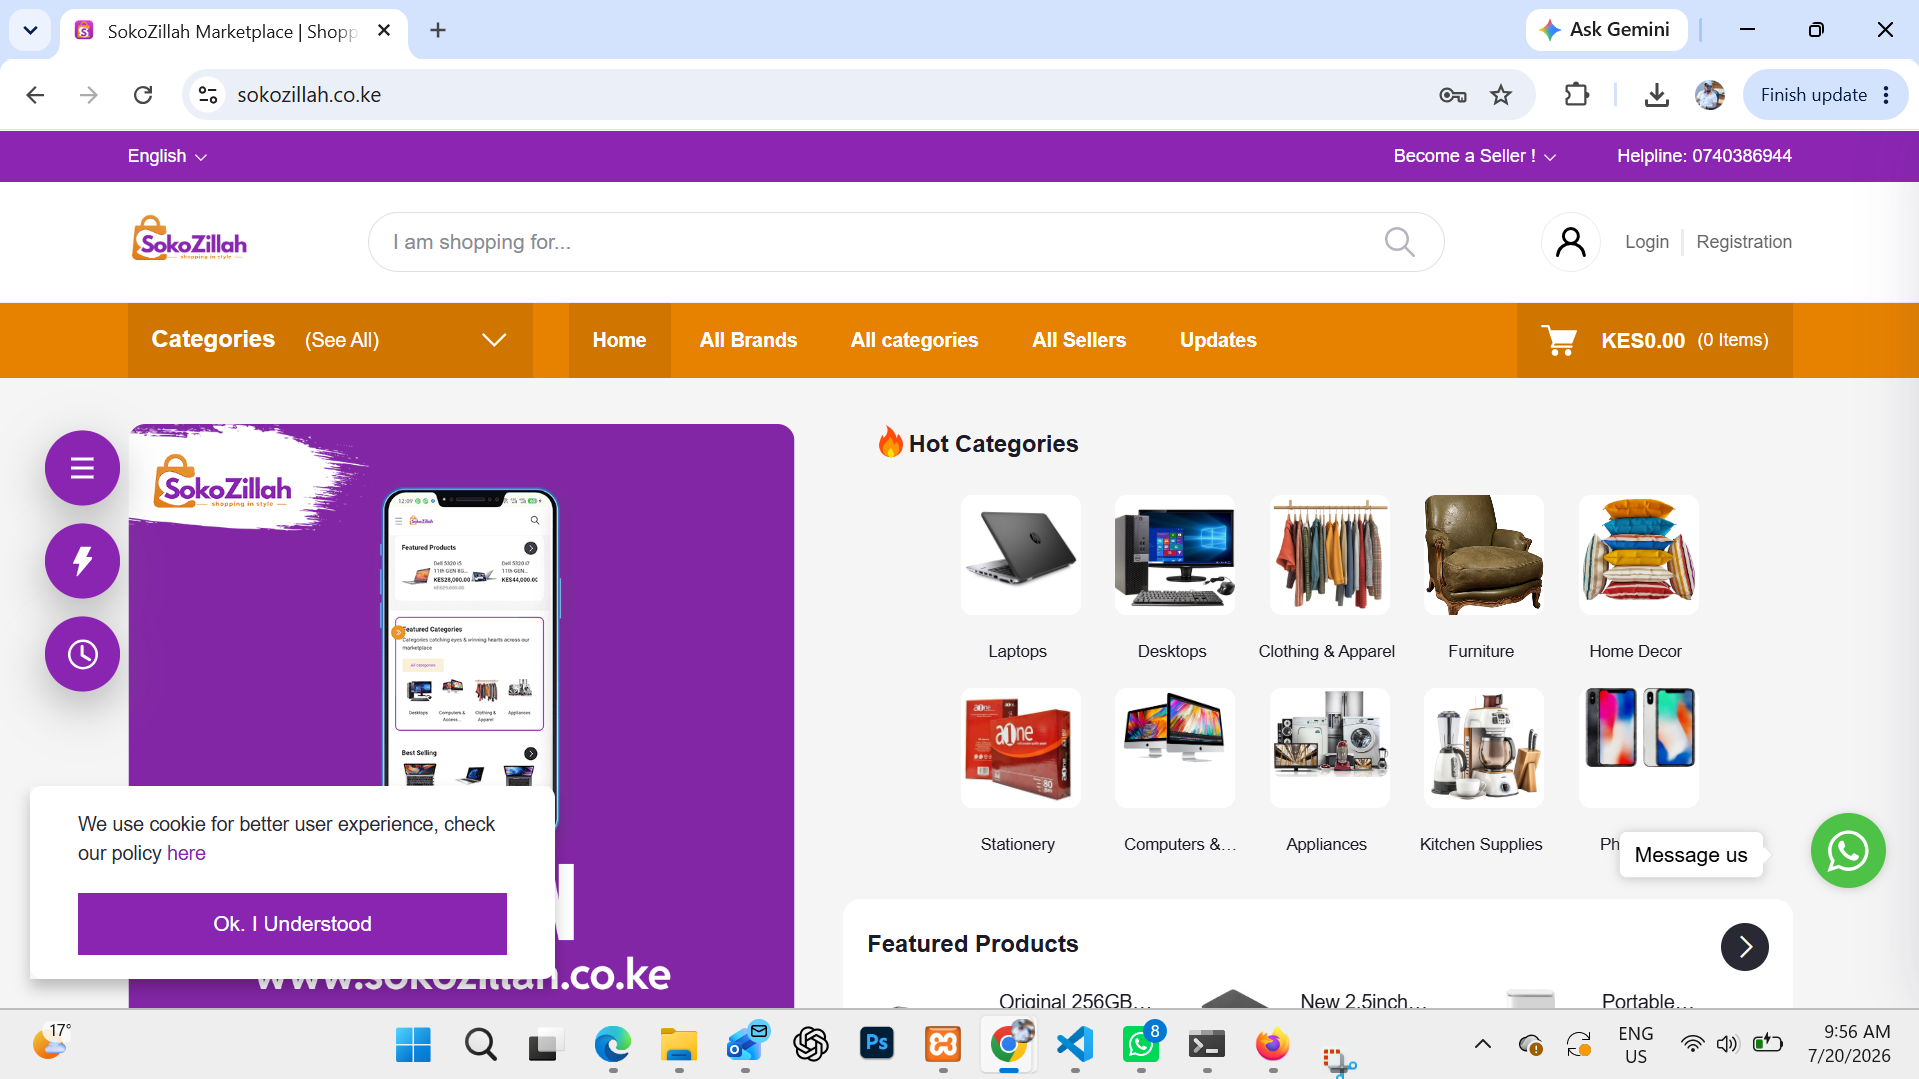Open XAMPP from taskbar

pyautogui.click(x=943, y=1045)
